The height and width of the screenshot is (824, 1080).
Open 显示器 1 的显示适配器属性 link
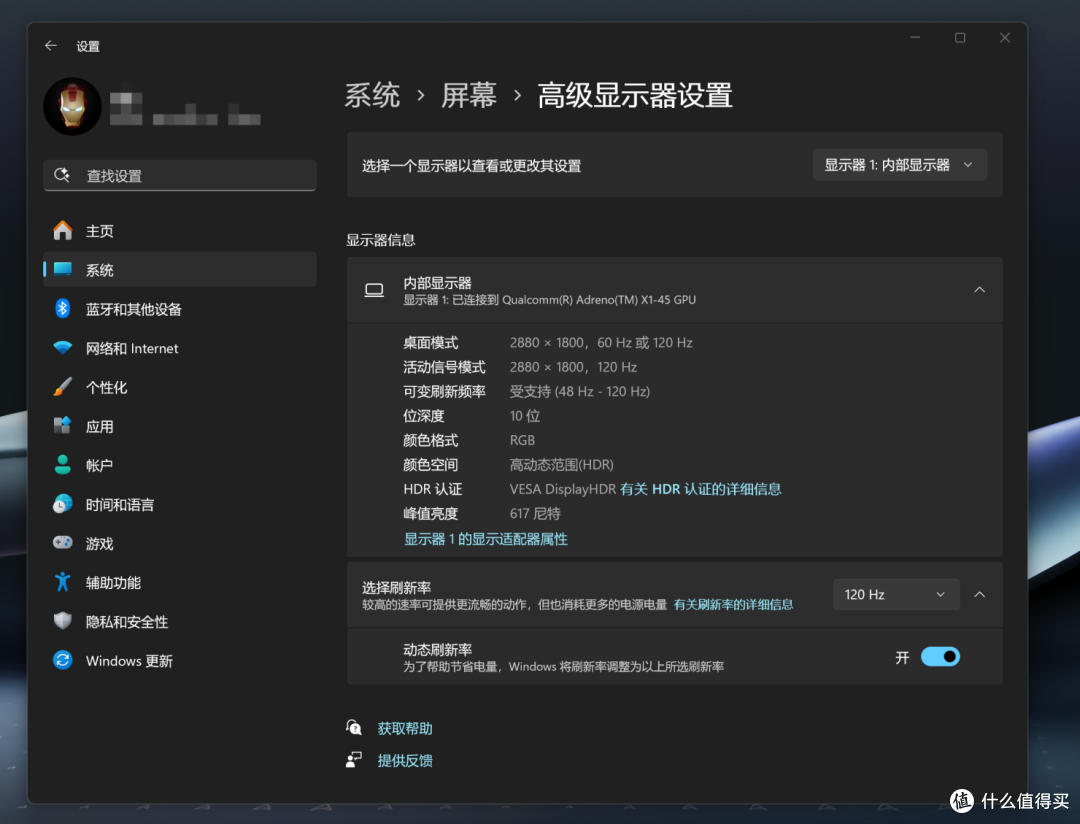486,539
